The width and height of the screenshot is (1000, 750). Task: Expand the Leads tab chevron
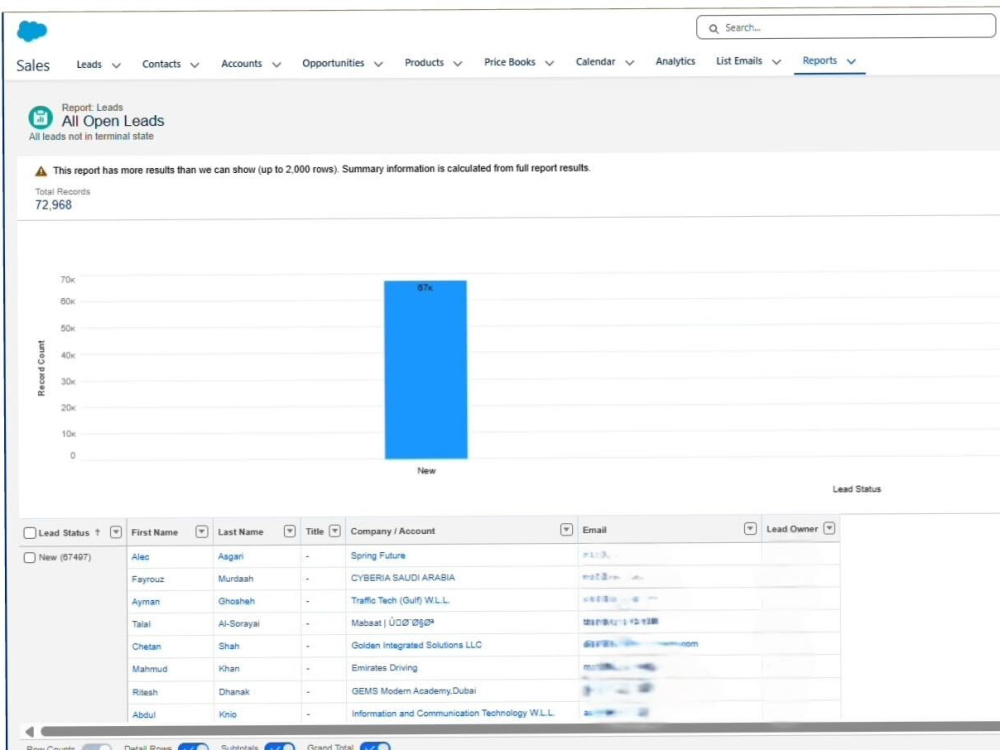pos(116,65)
